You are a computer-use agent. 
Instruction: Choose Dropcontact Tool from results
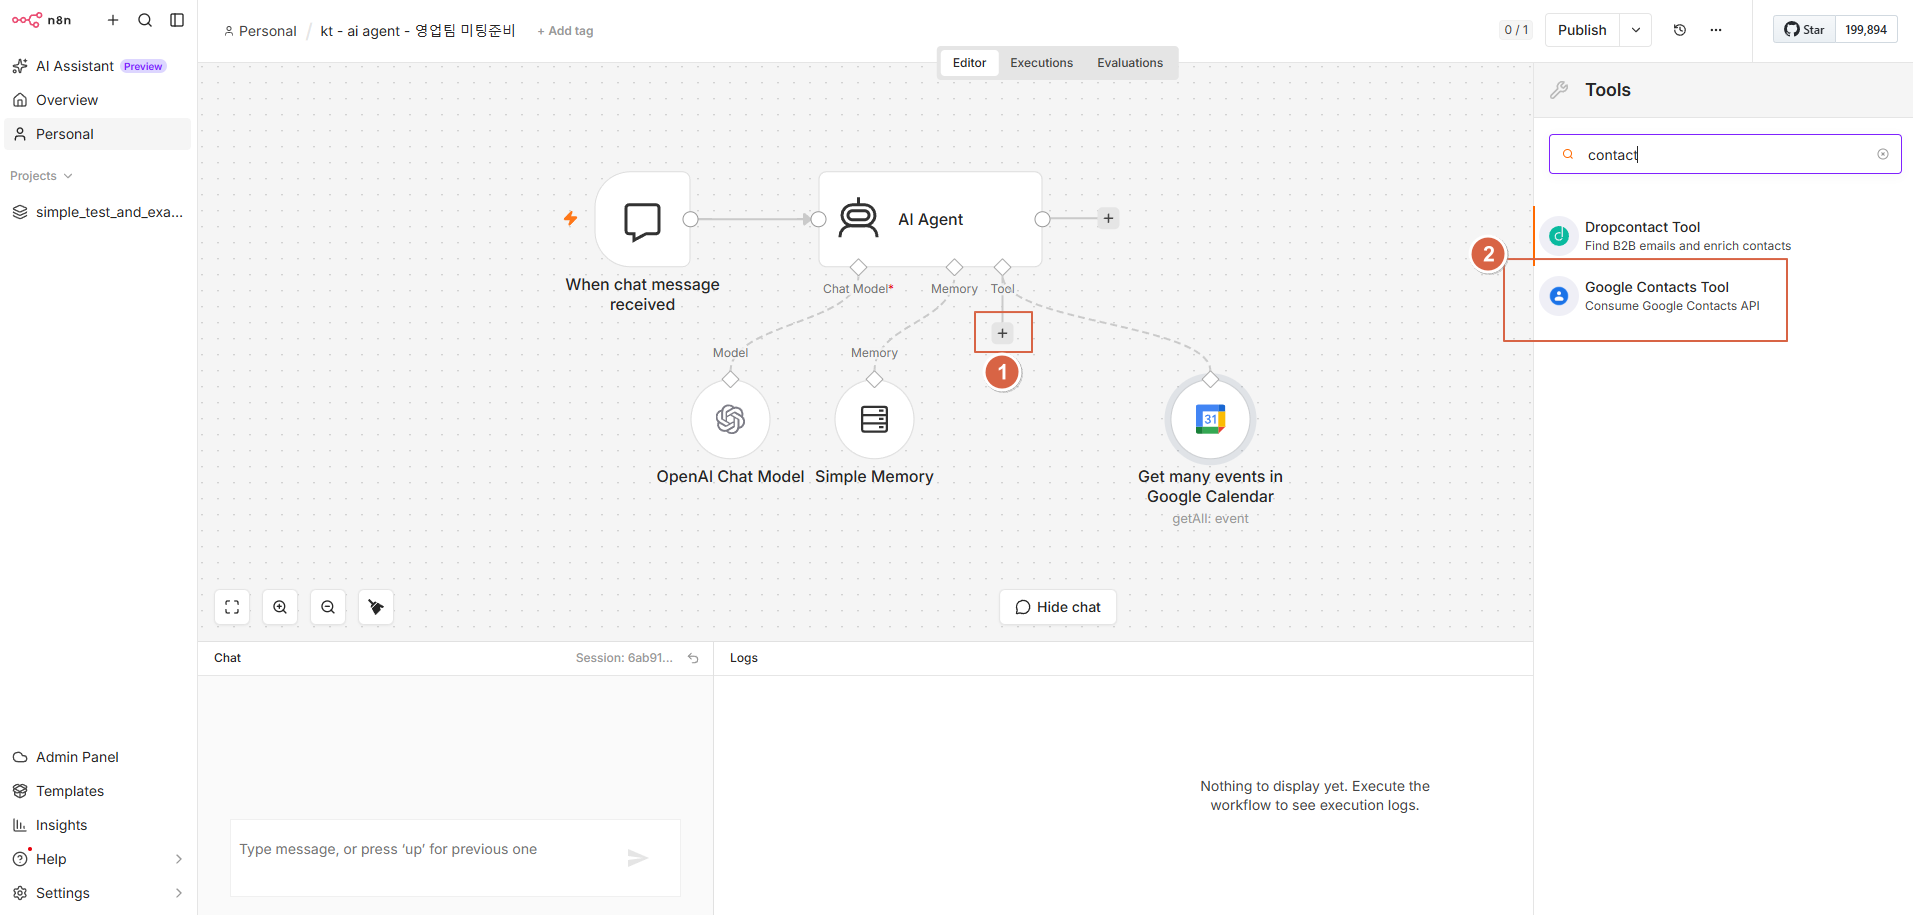point(1722,236)
